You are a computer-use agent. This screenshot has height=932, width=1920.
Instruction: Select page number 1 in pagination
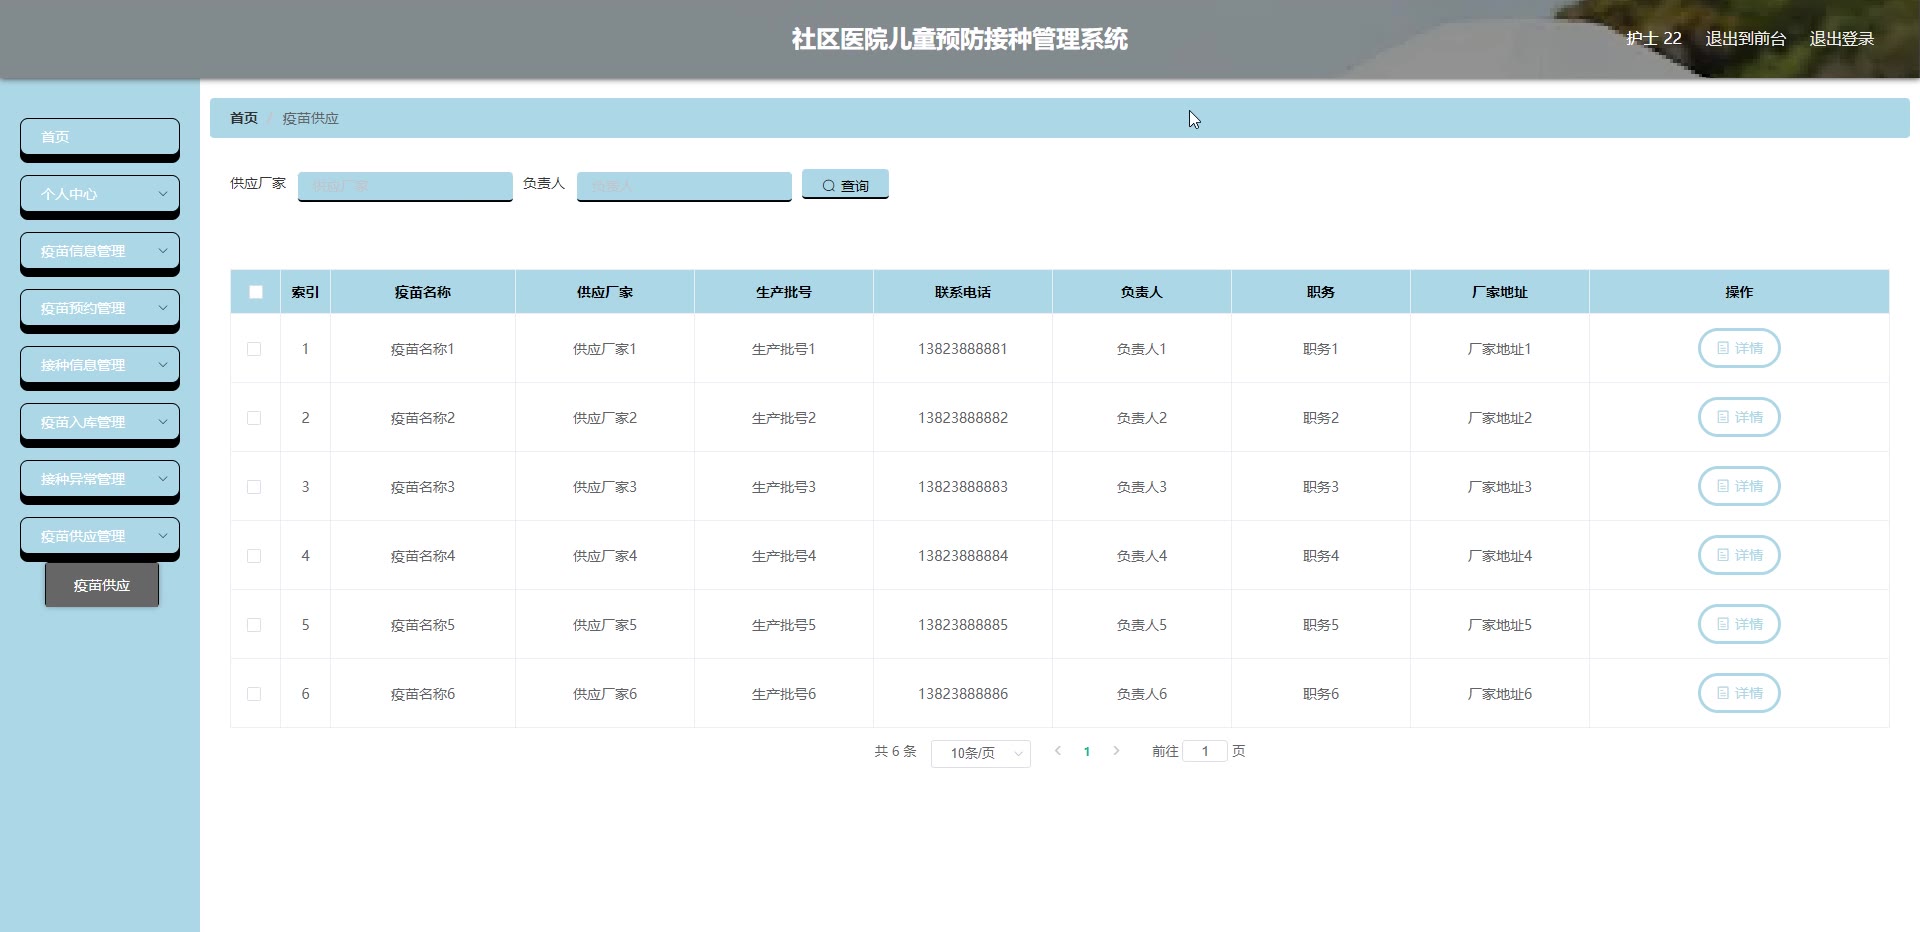[1087, 751]
